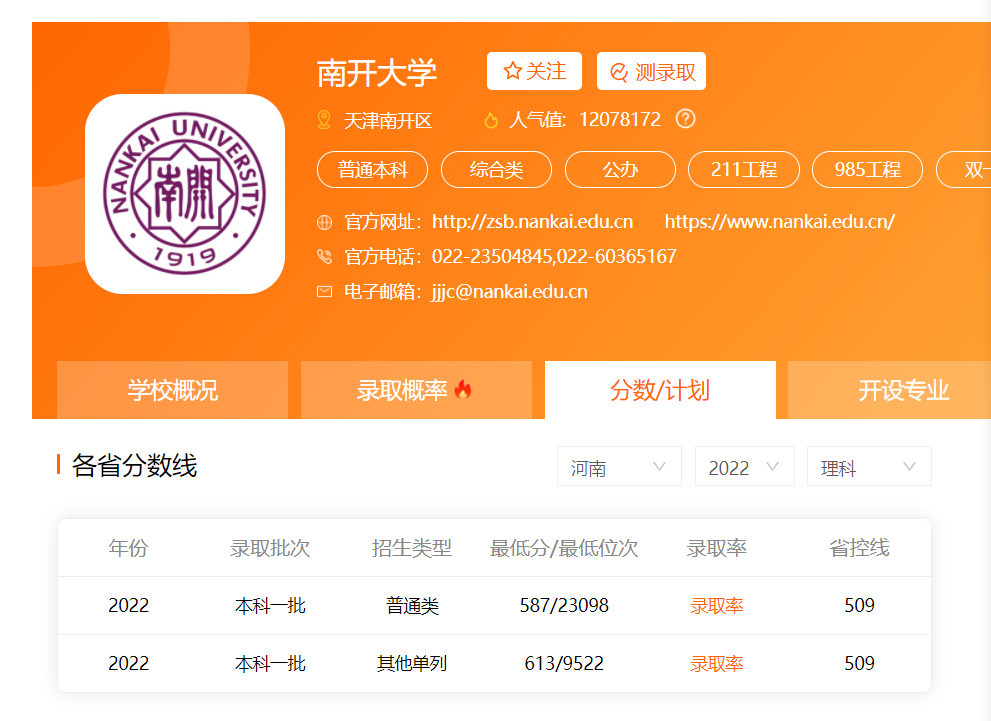The image size is (991, 721).
Task: Open the 2022 year dropdown
Action: pos(744,466)
